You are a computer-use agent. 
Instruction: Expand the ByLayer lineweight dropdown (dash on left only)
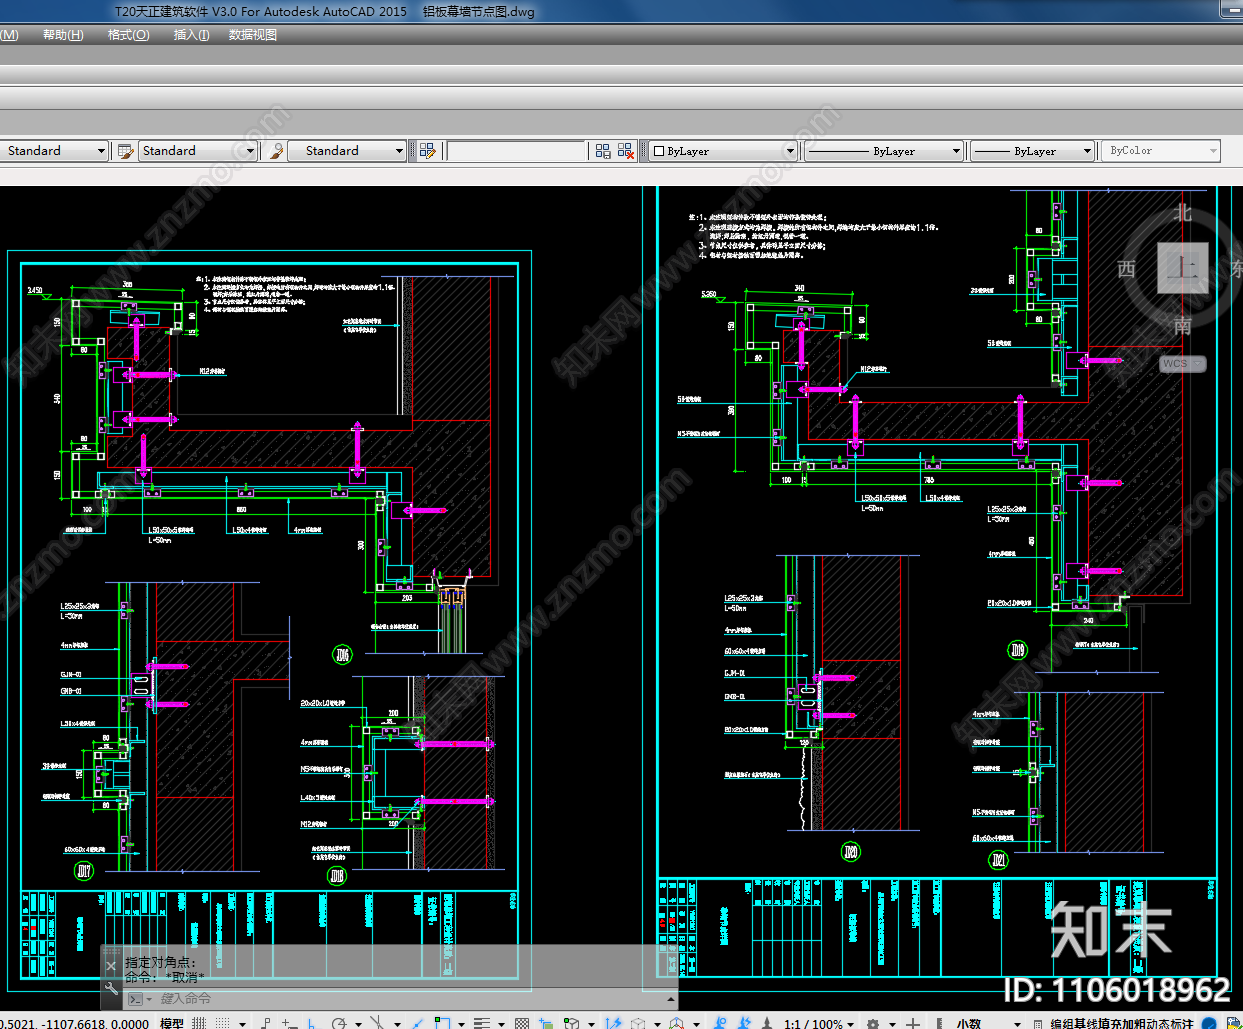tap(1087, 151)
